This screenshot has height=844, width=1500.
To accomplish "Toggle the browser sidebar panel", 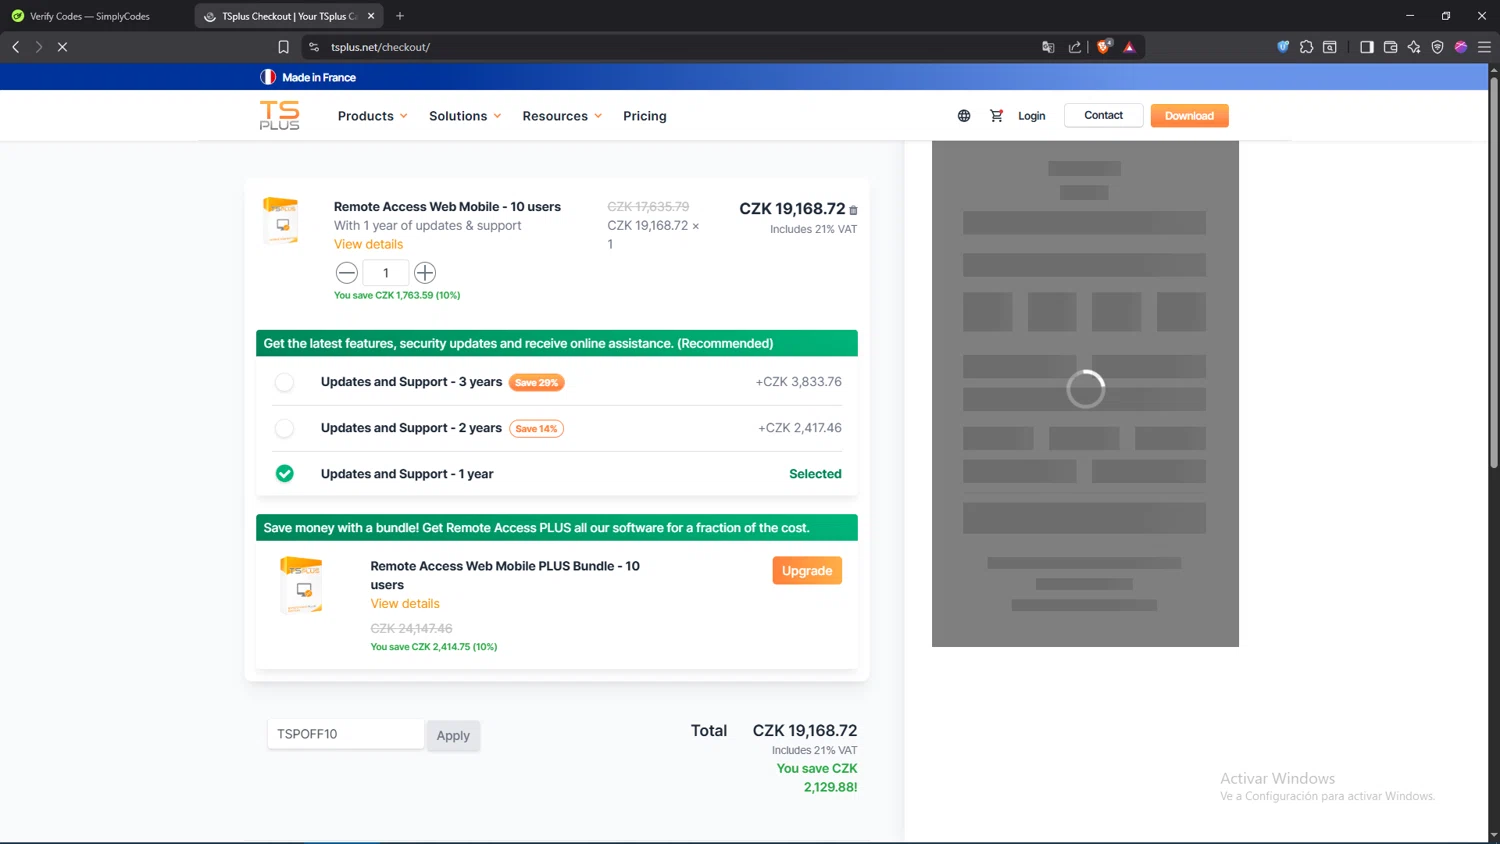I will point(1367,47).
